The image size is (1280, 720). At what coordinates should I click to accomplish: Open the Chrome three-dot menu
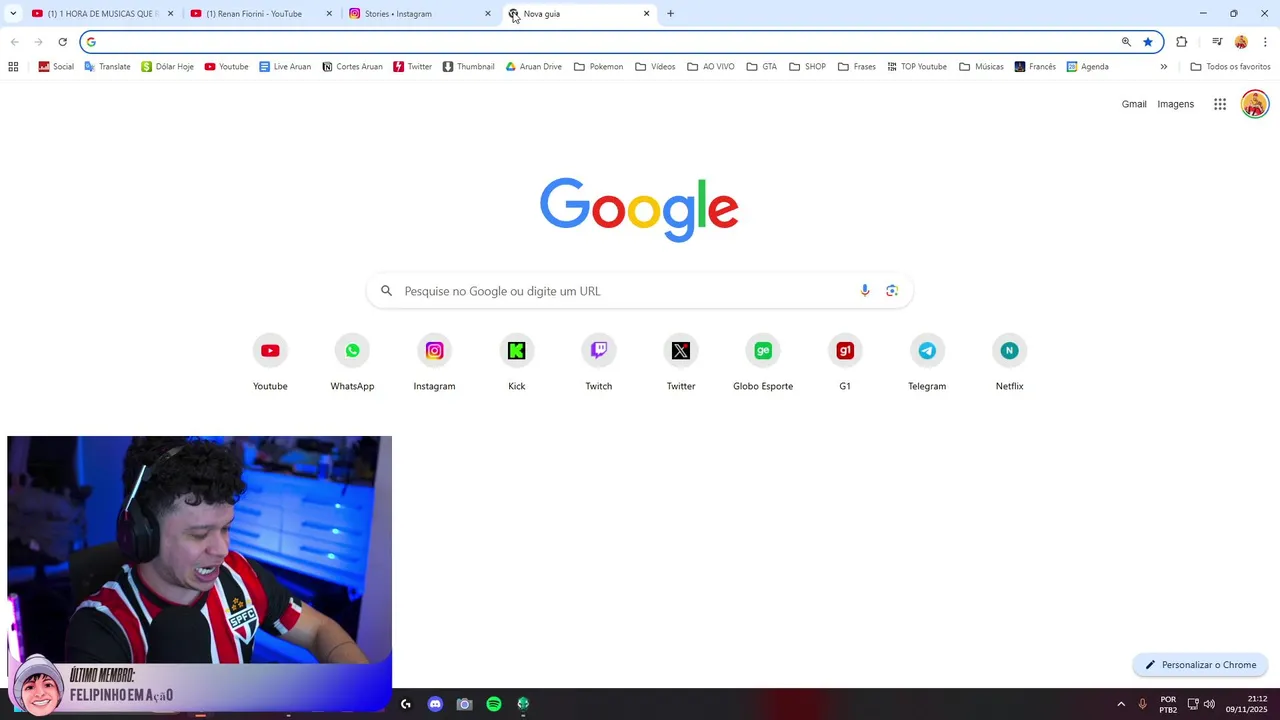pos(1265,42)
